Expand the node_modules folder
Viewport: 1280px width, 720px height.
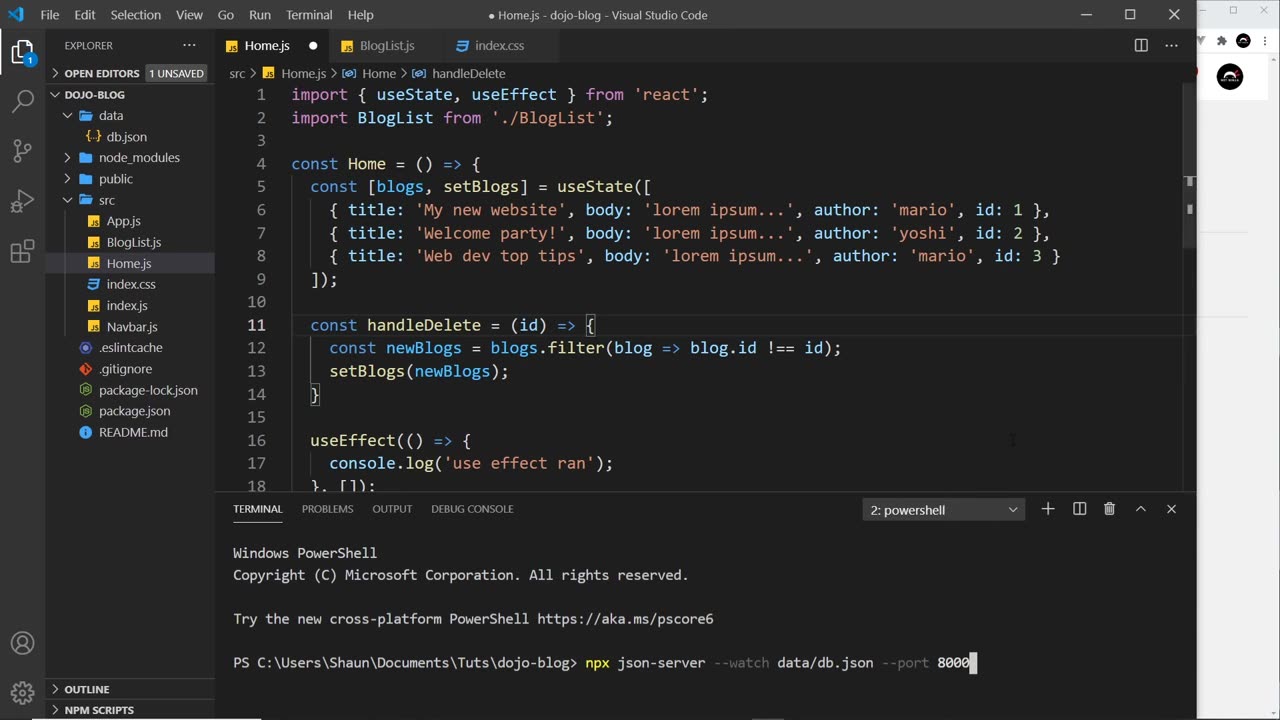click(x=130, y=158)
